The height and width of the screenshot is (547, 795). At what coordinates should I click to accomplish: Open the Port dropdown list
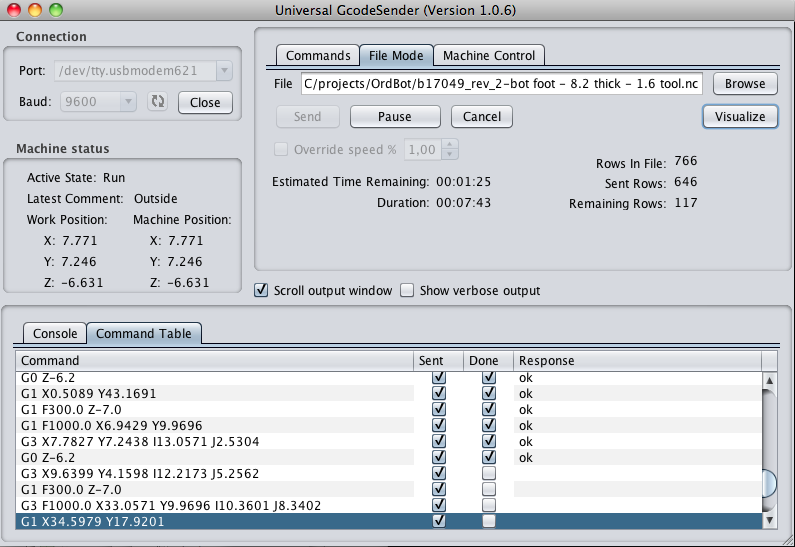pos(224,71)
